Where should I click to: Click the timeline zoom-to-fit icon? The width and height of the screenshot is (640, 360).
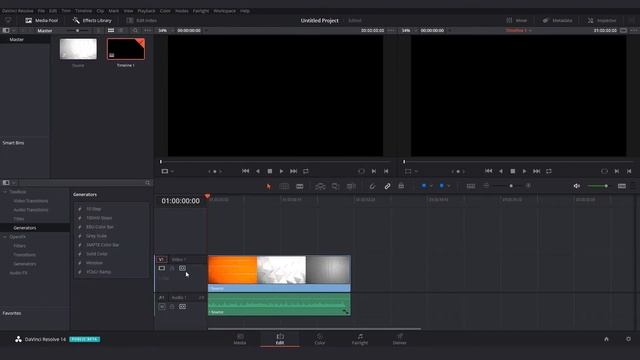(x=471, y=186)
